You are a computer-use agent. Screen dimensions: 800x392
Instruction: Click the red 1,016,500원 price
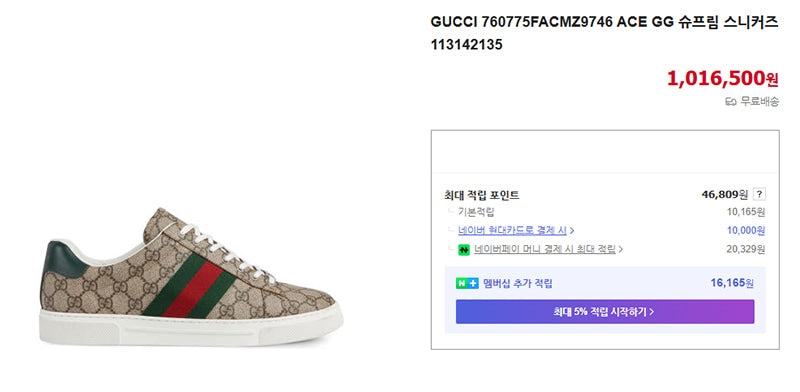pyautogui.click(x=722, y=78)
